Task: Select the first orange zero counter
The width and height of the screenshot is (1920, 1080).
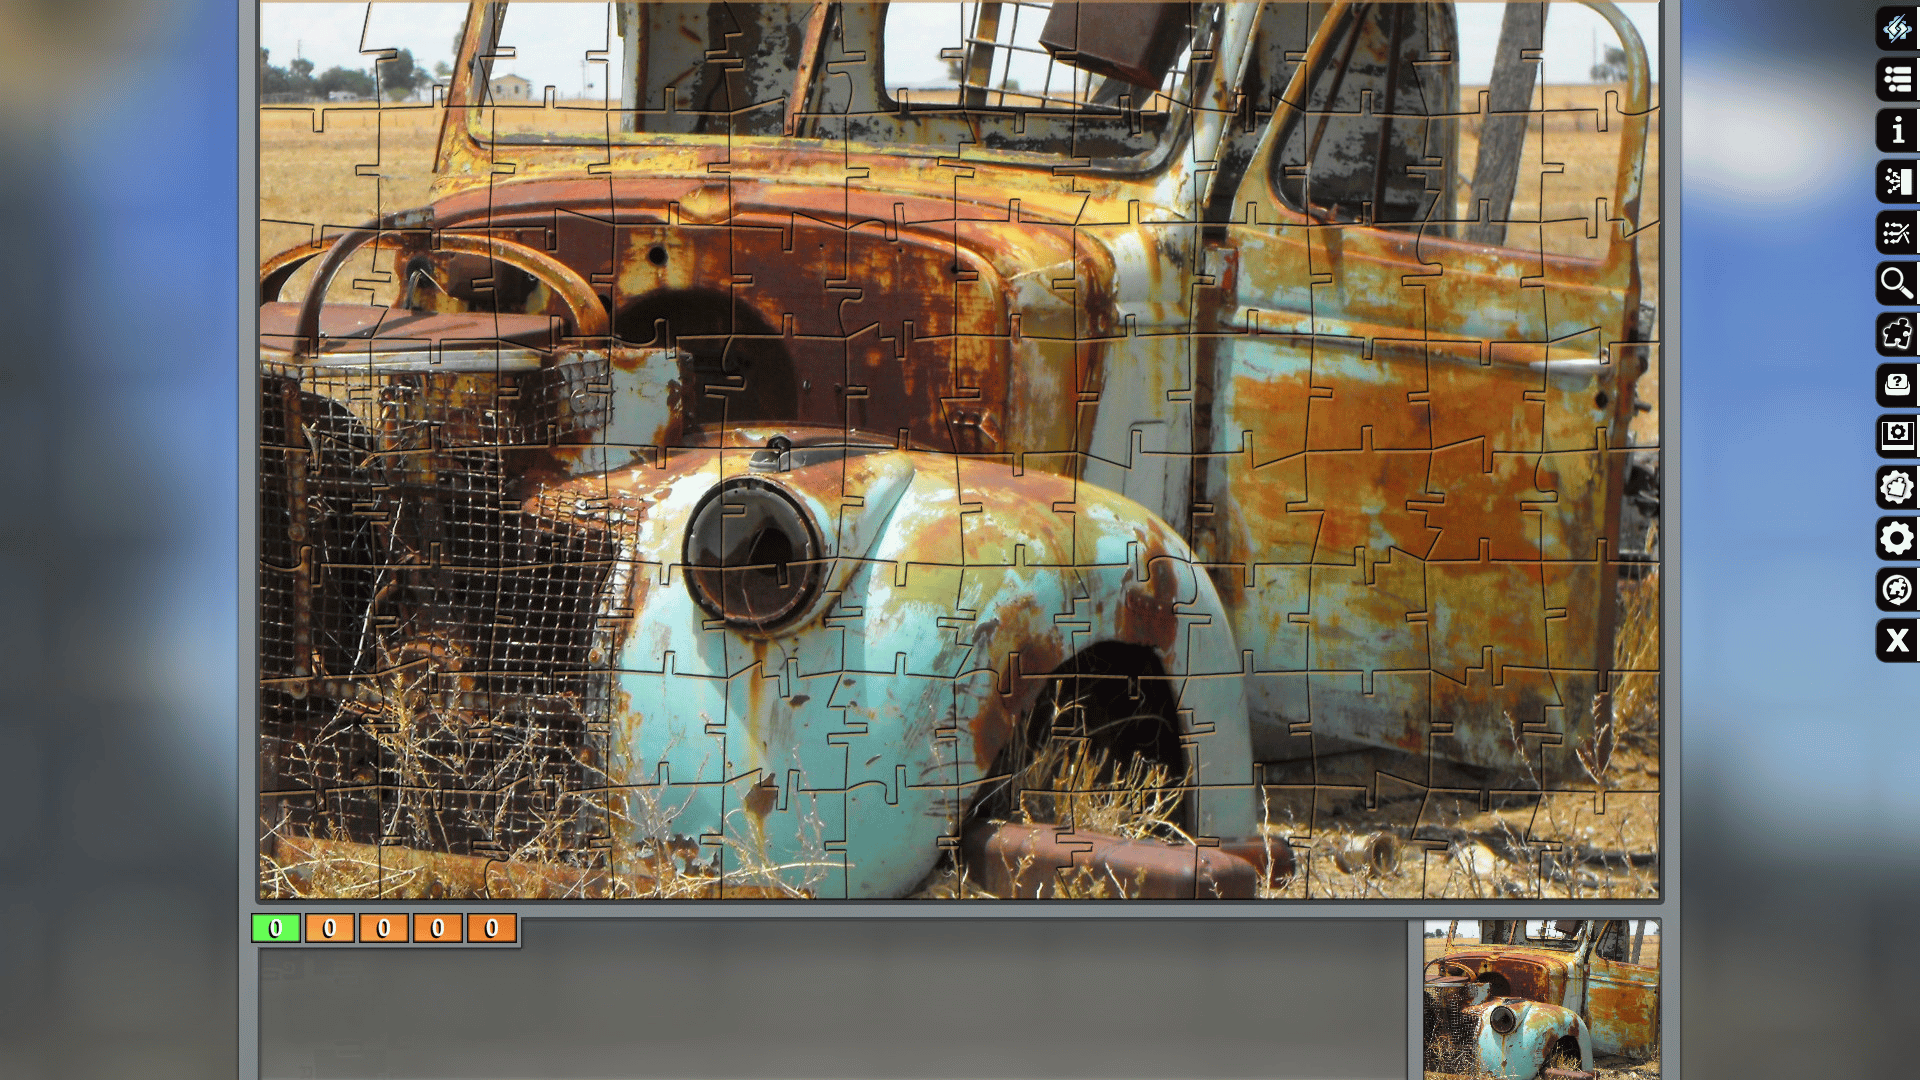Action: 330,928
